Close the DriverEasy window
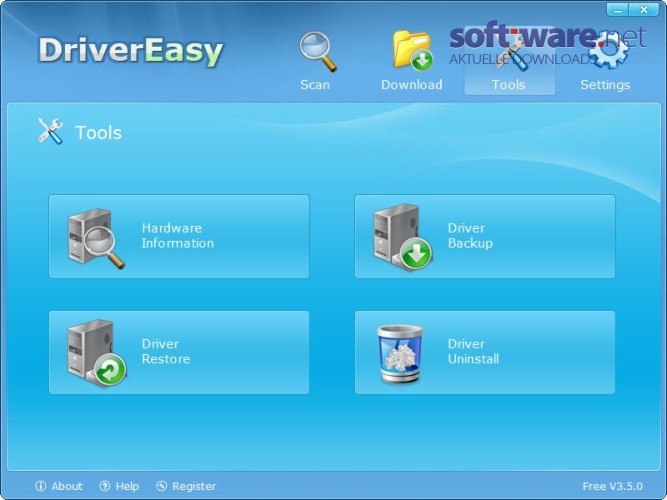Screen dimensions: 667x500 (x=644, y=10)
